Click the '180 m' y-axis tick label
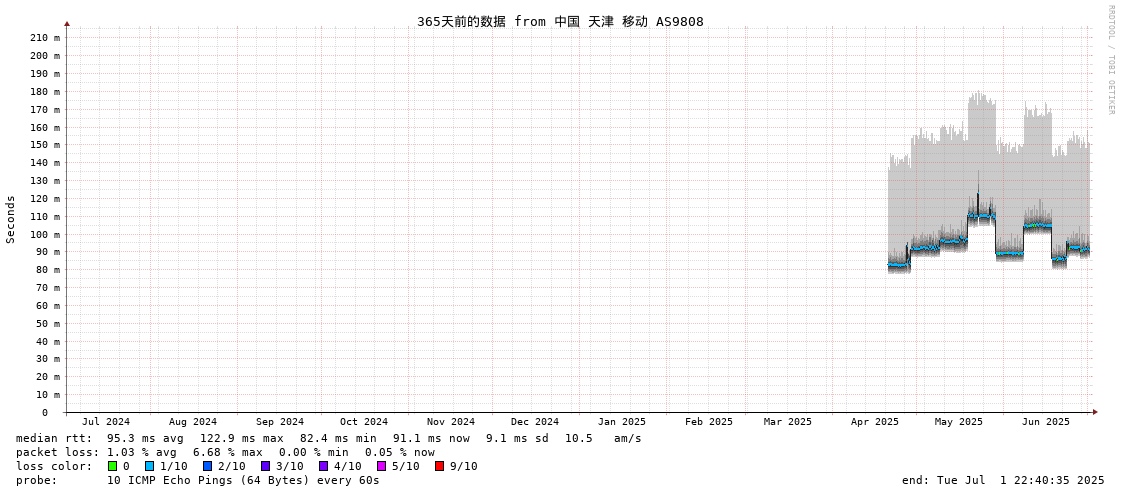This screenshot has width=1121, height=494. 45,92
